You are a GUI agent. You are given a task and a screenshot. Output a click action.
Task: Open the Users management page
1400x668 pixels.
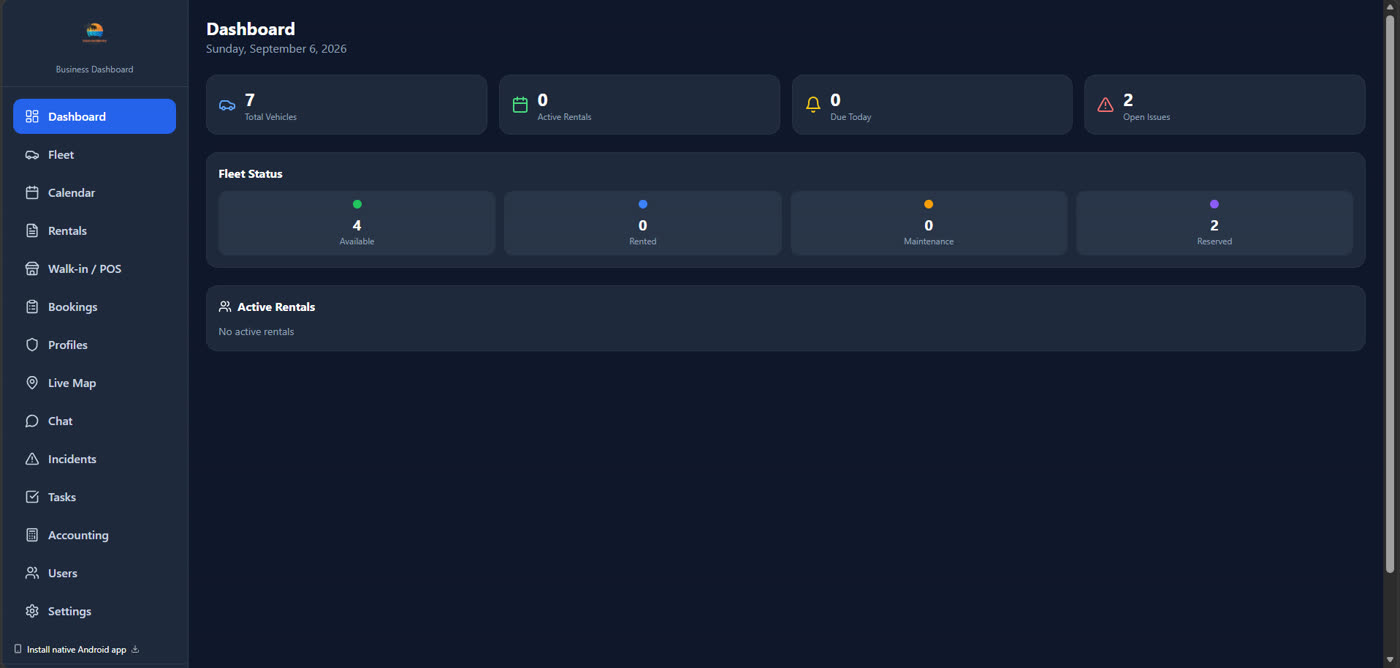point(94,573)
